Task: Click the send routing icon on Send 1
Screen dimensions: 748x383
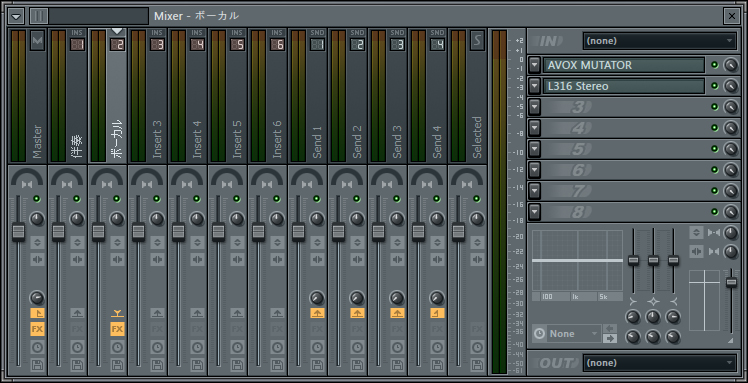Action: 317,313
